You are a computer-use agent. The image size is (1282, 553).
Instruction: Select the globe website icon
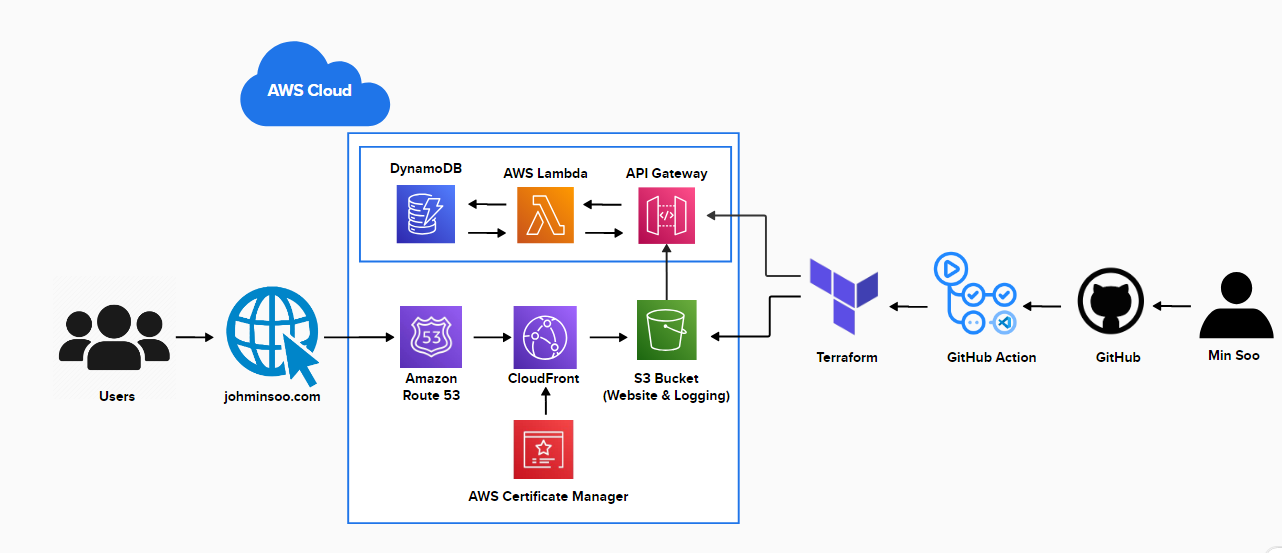click(x=272, y=337)
